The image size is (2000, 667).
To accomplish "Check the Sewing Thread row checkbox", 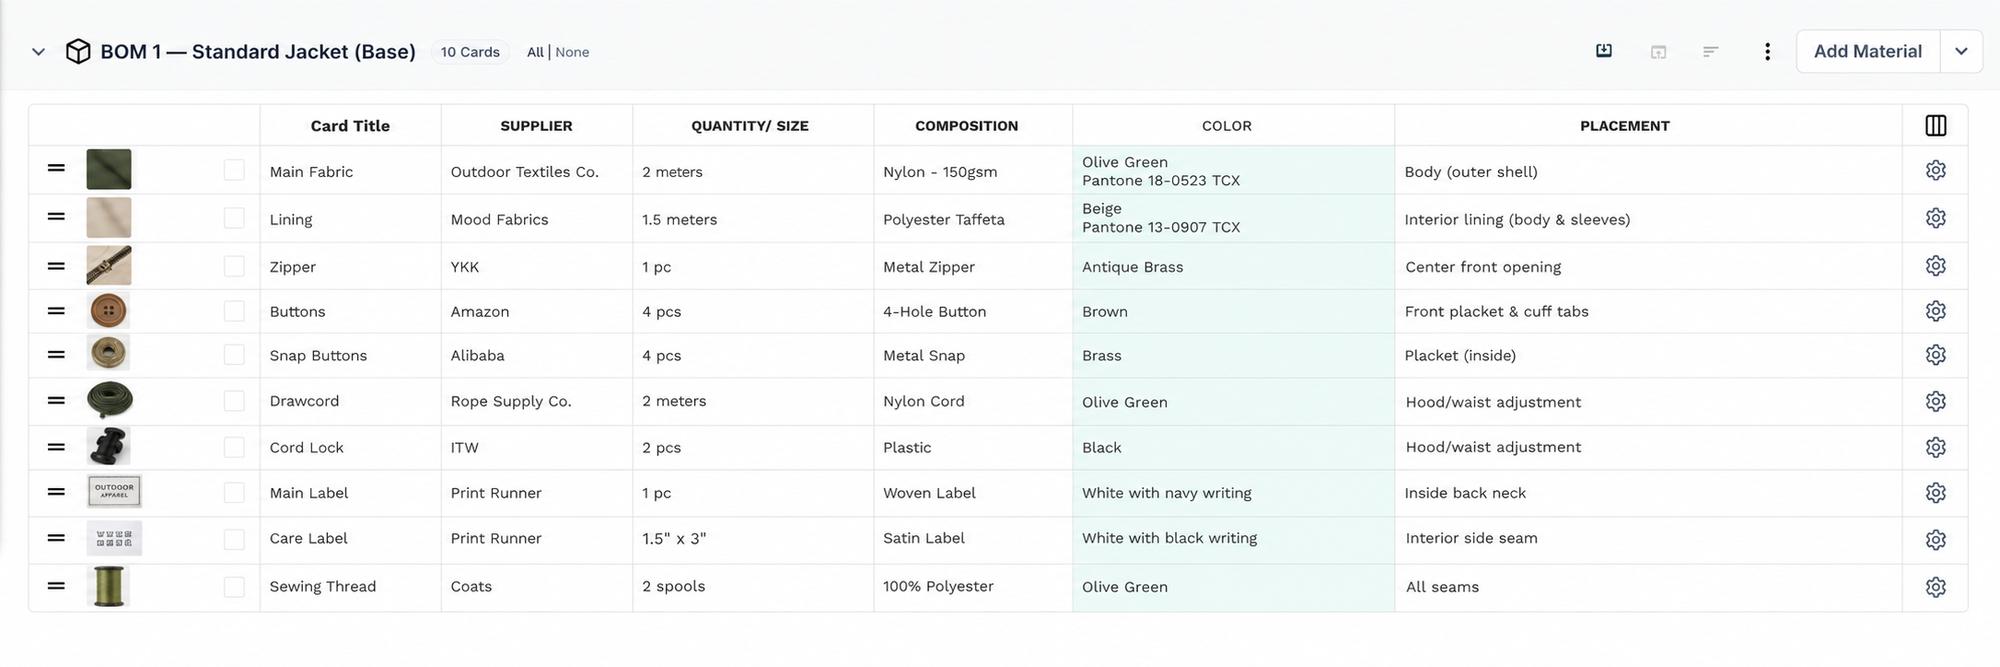I will [x=234, y=587].
